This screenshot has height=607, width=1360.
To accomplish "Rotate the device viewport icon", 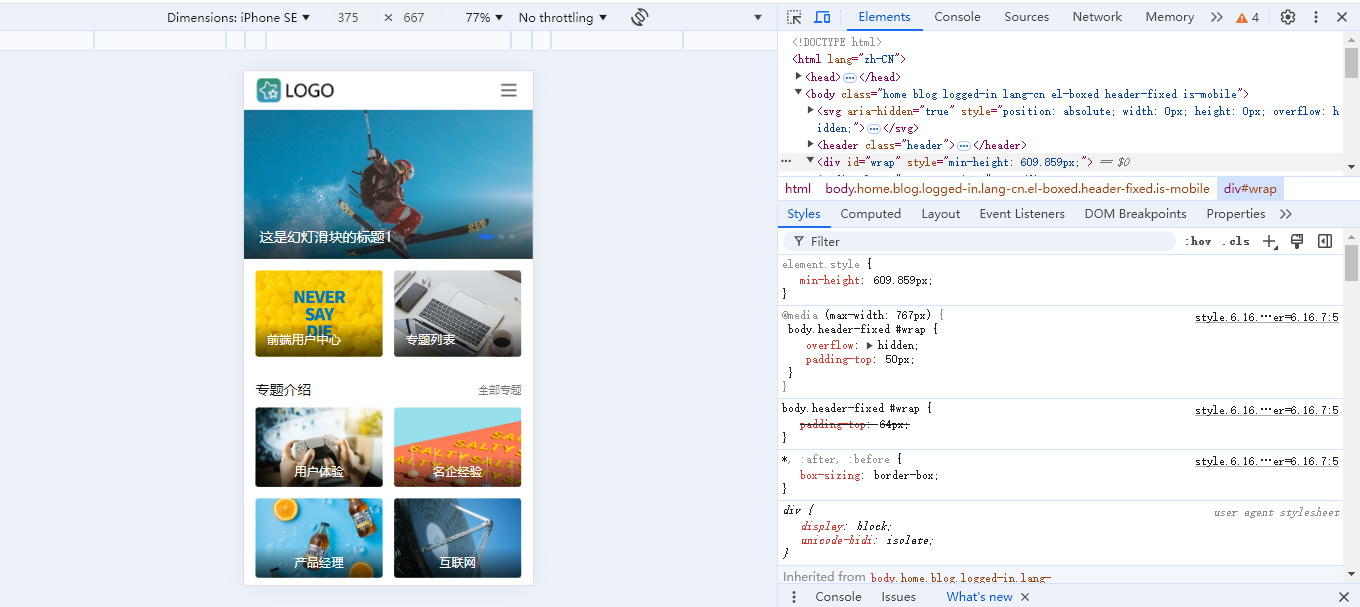I will 640,17.
